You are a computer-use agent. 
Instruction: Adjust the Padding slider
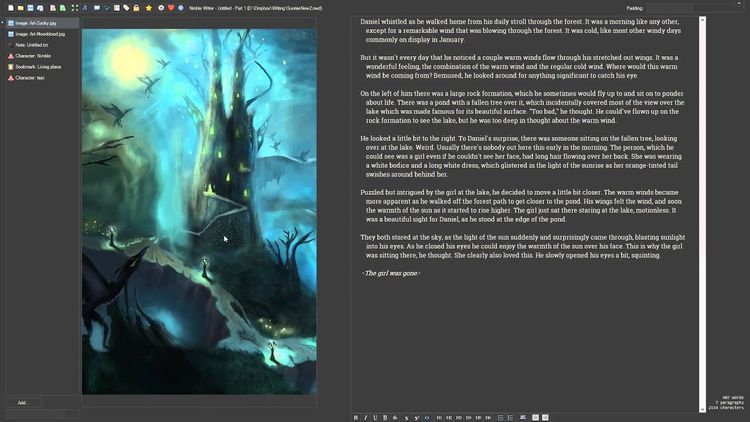pyautogui.click(x=693, y=9)
